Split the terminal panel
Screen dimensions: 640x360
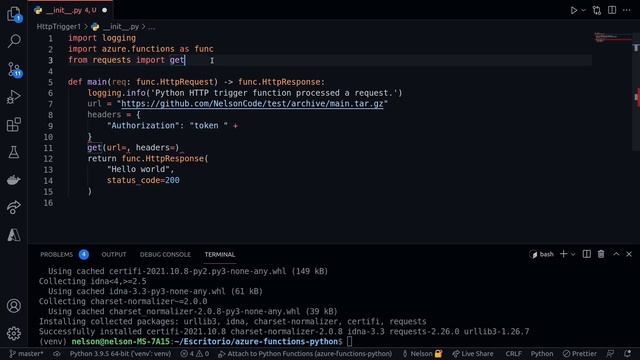tap(587, 254)
